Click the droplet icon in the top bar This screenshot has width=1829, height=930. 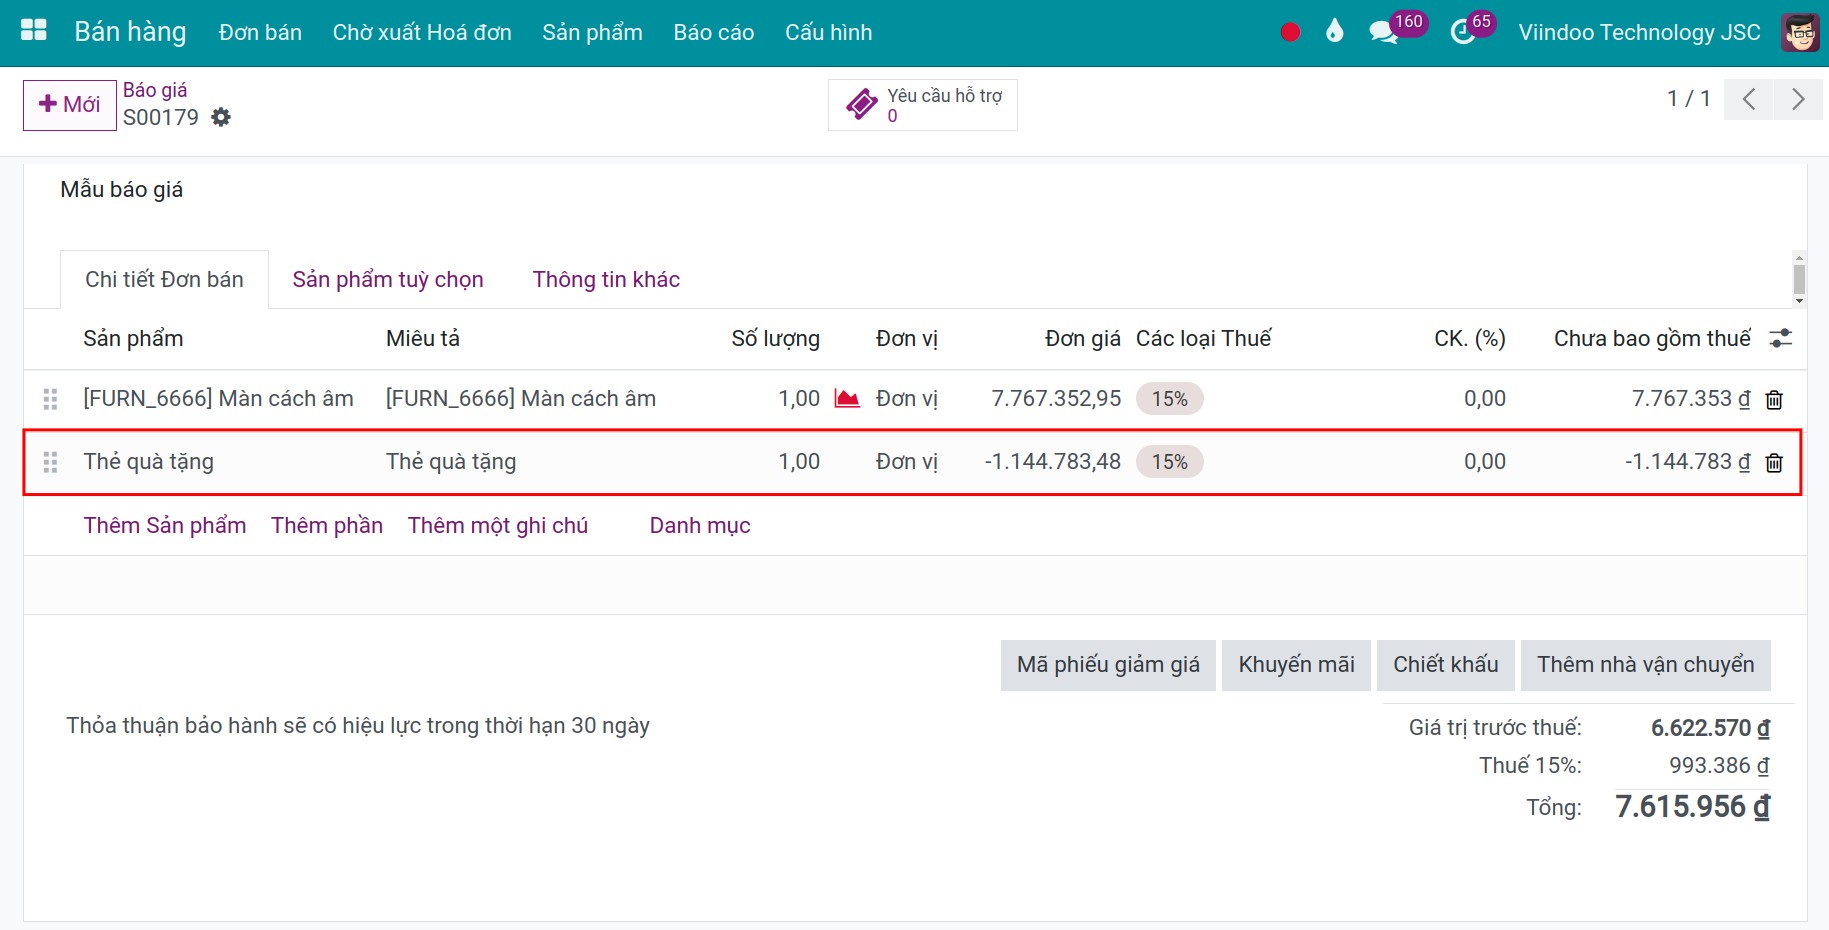click(1334, 31)
